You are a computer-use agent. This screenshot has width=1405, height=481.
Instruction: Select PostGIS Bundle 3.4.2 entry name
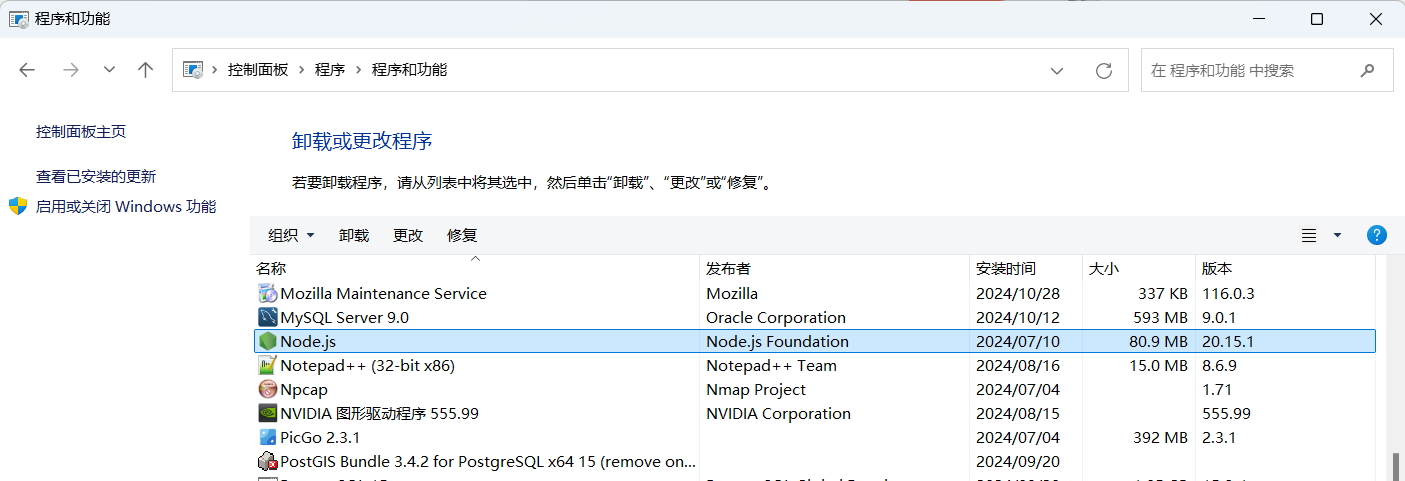[x=487, y=462]
